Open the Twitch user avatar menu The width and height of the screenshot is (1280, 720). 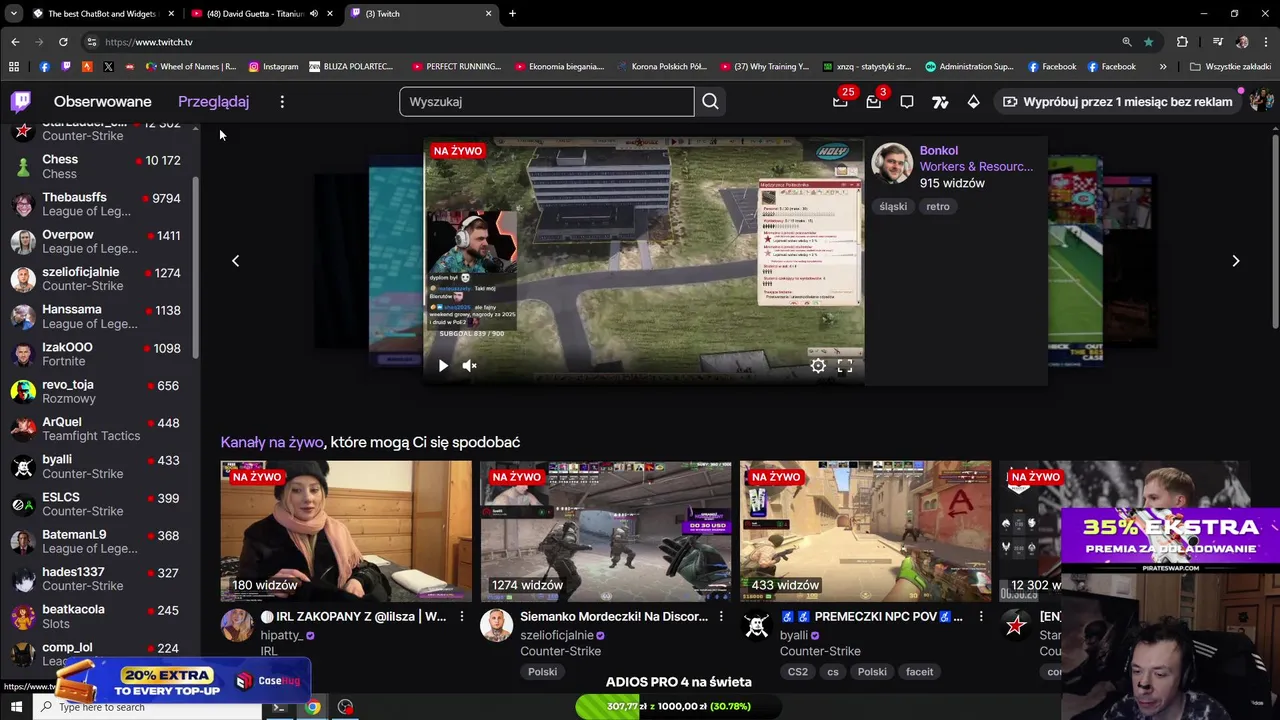(x=1261, y=101)
